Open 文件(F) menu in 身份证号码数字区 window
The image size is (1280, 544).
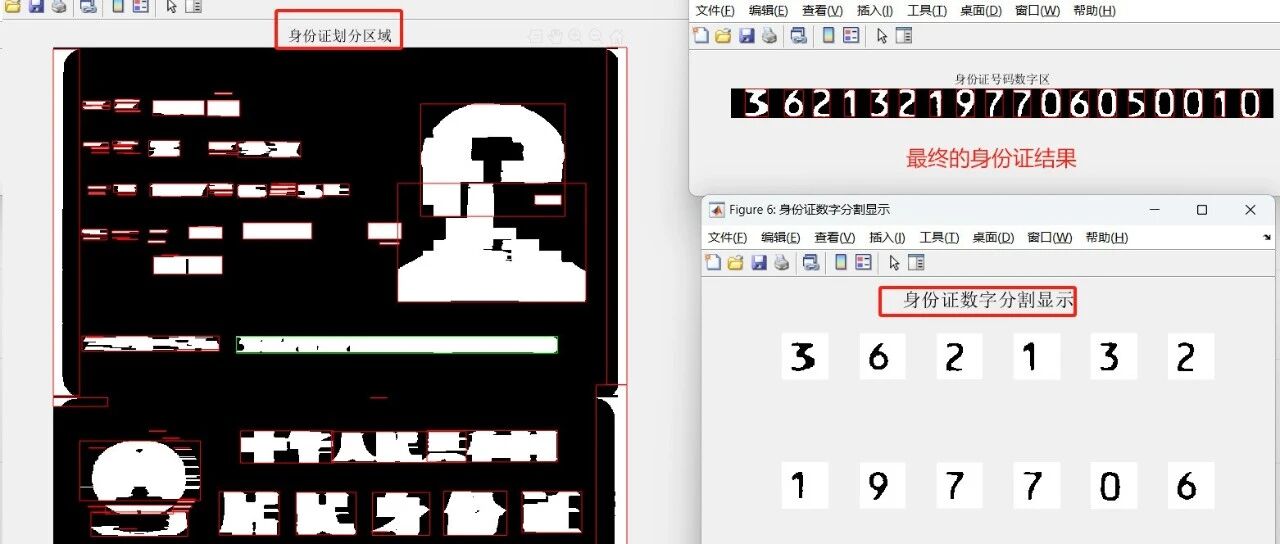click(715, 11)
